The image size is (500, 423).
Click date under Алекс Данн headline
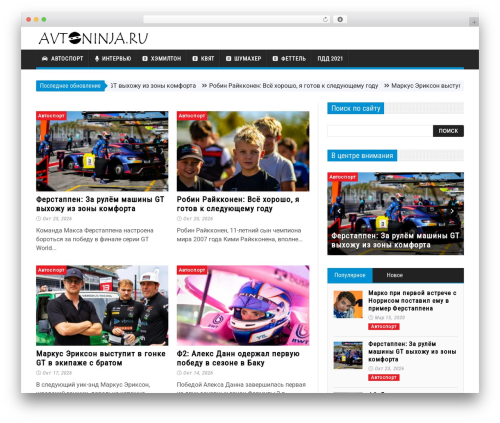(x=195, y=373)
